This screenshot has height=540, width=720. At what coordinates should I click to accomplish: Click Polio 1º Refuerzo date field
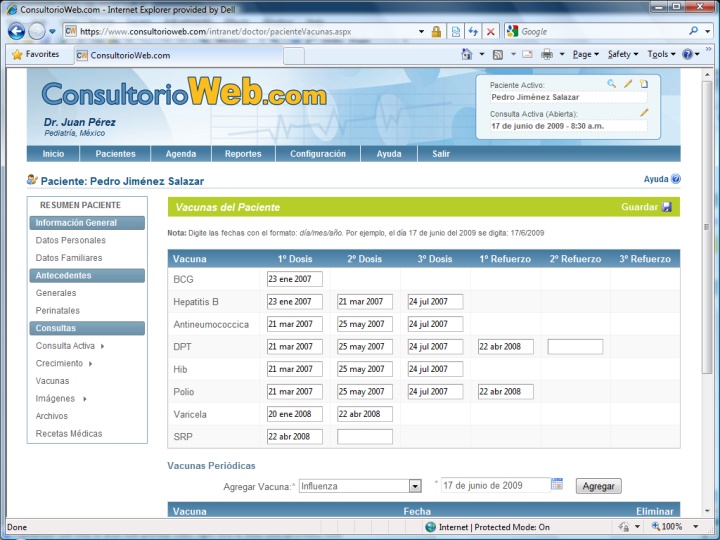pyautogui.click(x=506, y=392)
